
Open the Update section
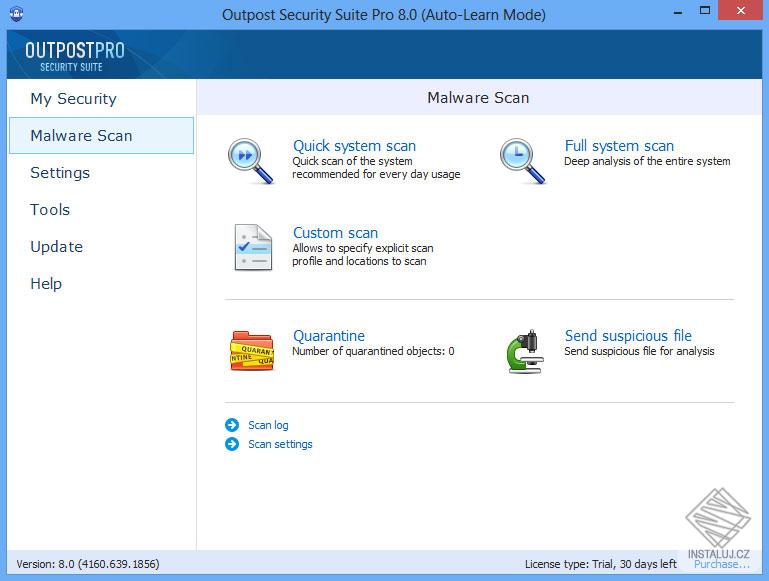[56, 247]
